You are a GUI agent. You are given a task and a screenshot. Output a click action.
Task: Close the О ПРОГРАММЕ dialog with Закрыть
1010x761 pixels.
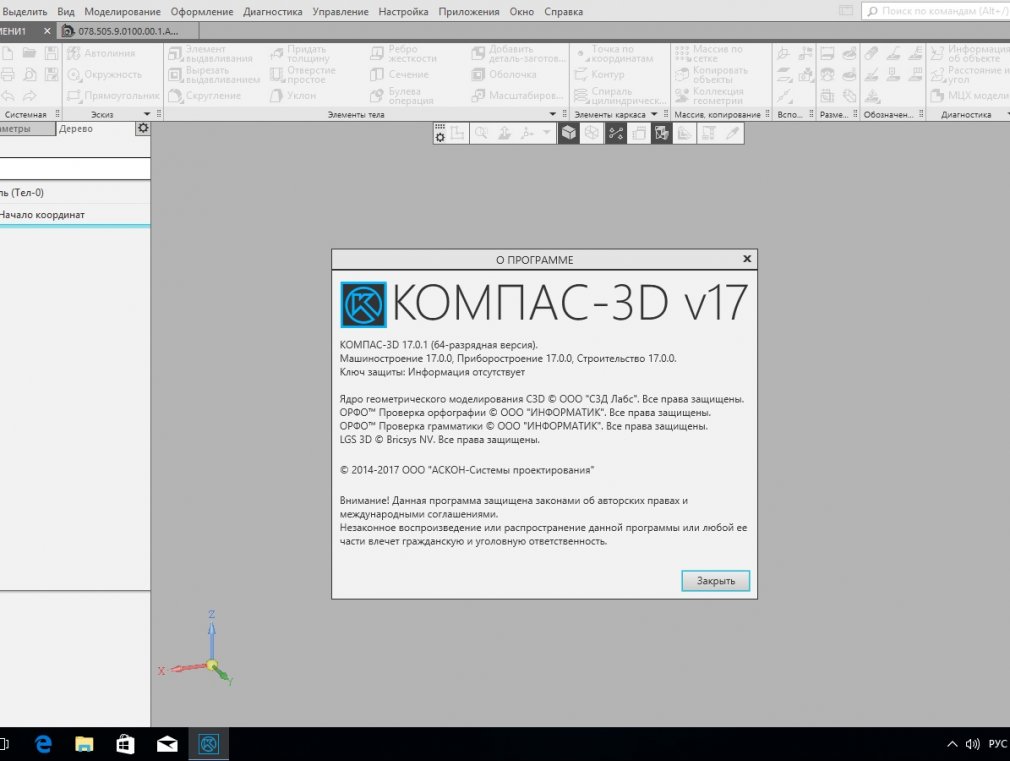pyautogui.click(x=715, y=581)
